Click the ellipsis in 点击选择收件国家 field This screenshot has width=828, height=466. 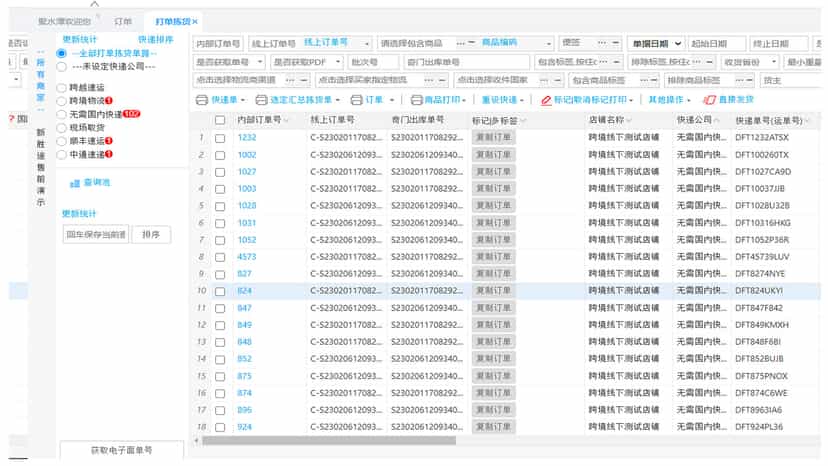544,80
